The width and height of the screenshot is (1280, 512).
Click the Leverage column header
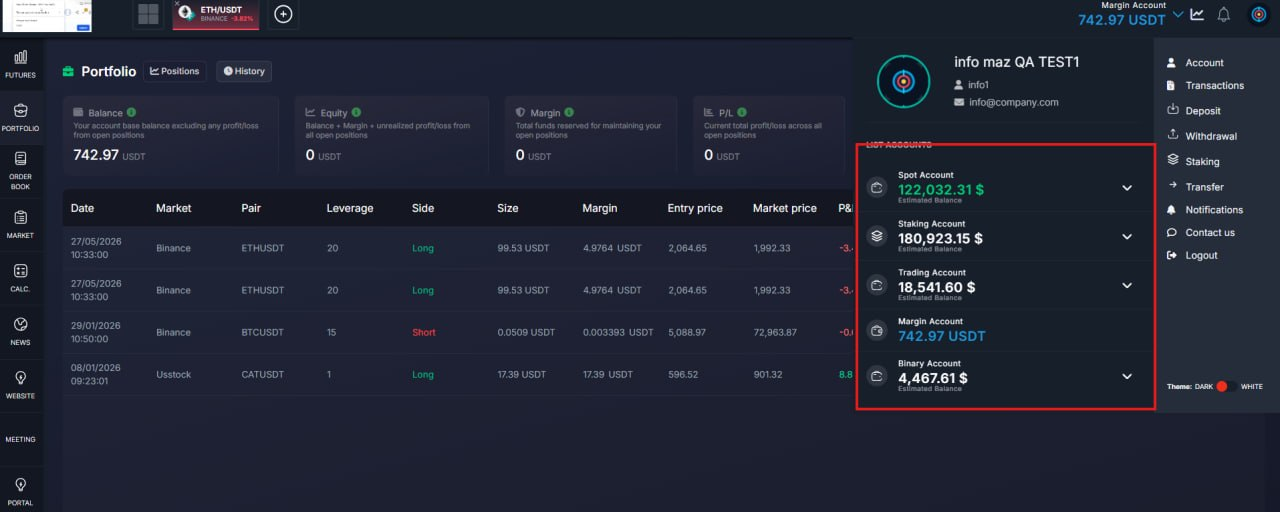350,208
